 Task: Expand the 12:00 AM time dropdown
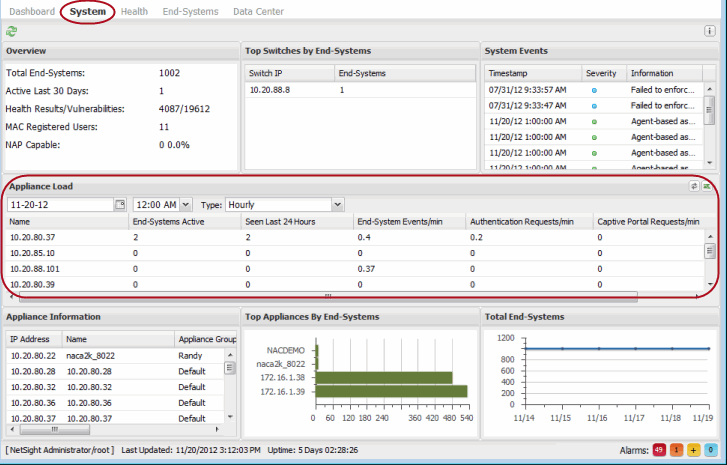(187, 204)
